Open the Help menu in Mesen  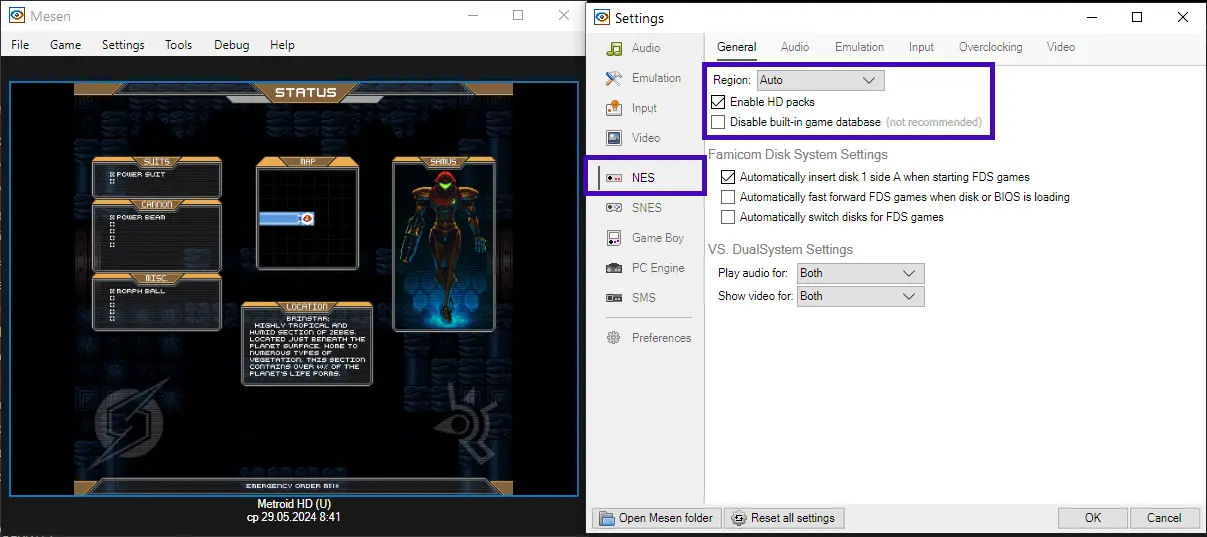(x=282, y=45)
